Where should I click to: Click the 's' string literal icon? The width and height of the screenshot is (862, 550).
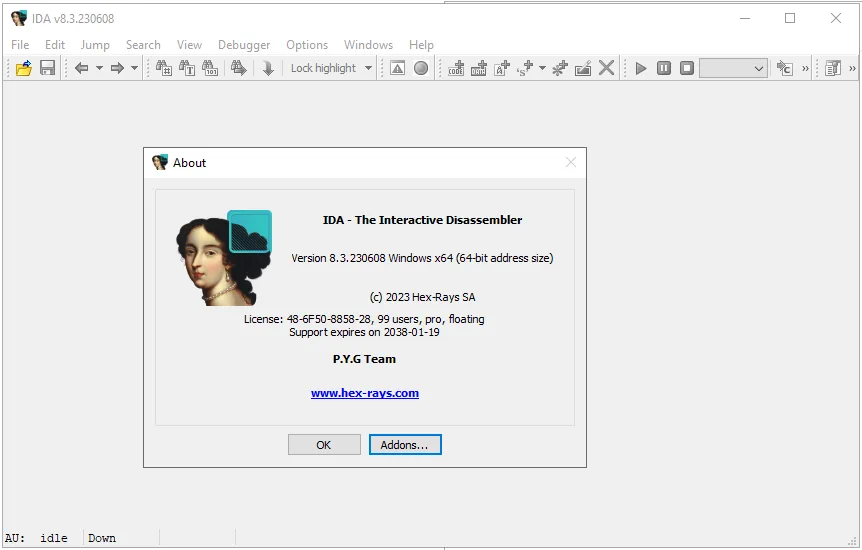[x=525, y=68]
